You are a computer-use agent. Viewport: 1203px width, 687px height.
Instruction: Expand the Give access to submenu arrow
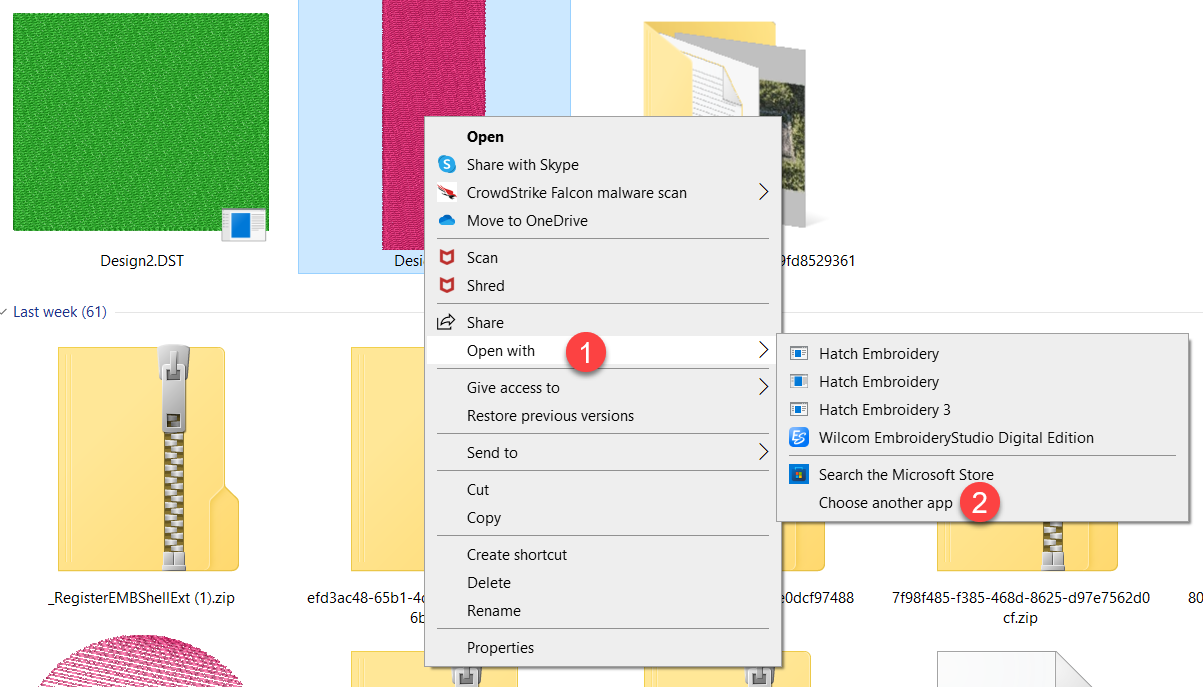coord(764,387)
